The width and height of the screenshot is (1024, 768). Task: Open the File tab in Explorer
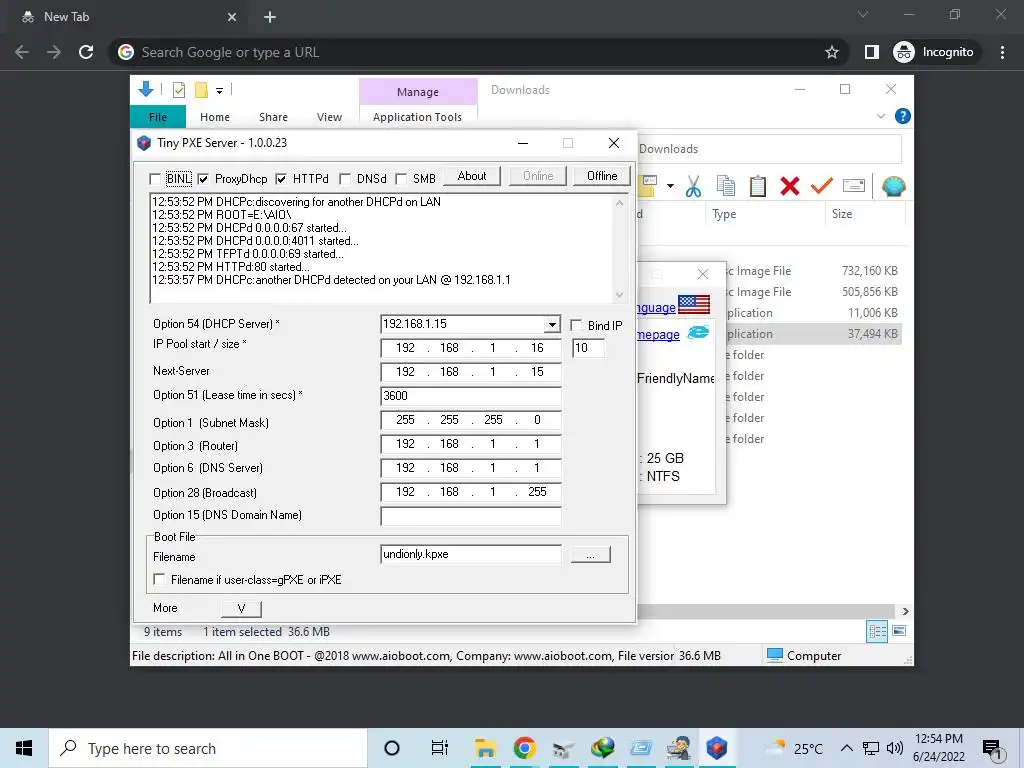click(x=158, y=117)
